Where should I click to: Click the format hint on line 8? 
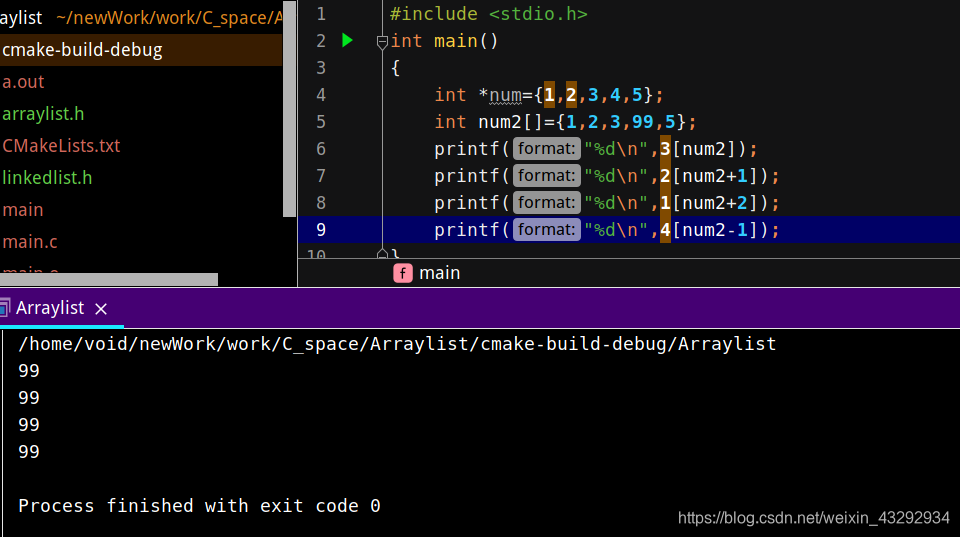click(546, 203)
